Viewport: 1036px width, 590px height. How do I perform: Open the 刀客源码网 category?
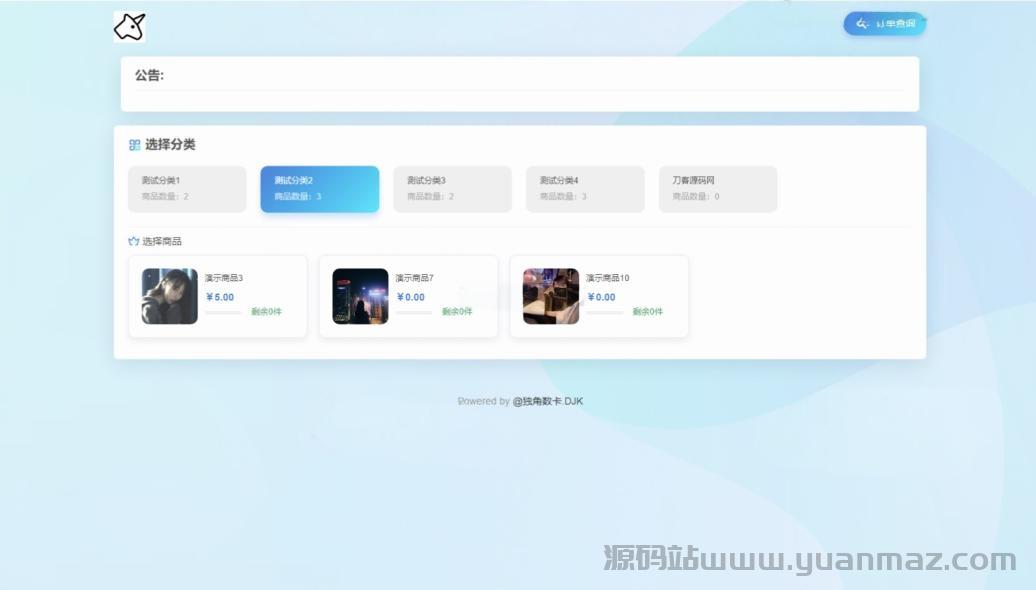point(717,189)
